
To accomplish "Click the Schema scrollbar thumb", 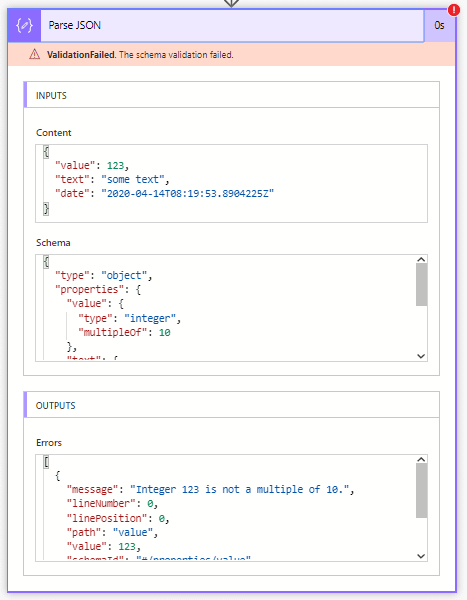I will tap(421, 285).
